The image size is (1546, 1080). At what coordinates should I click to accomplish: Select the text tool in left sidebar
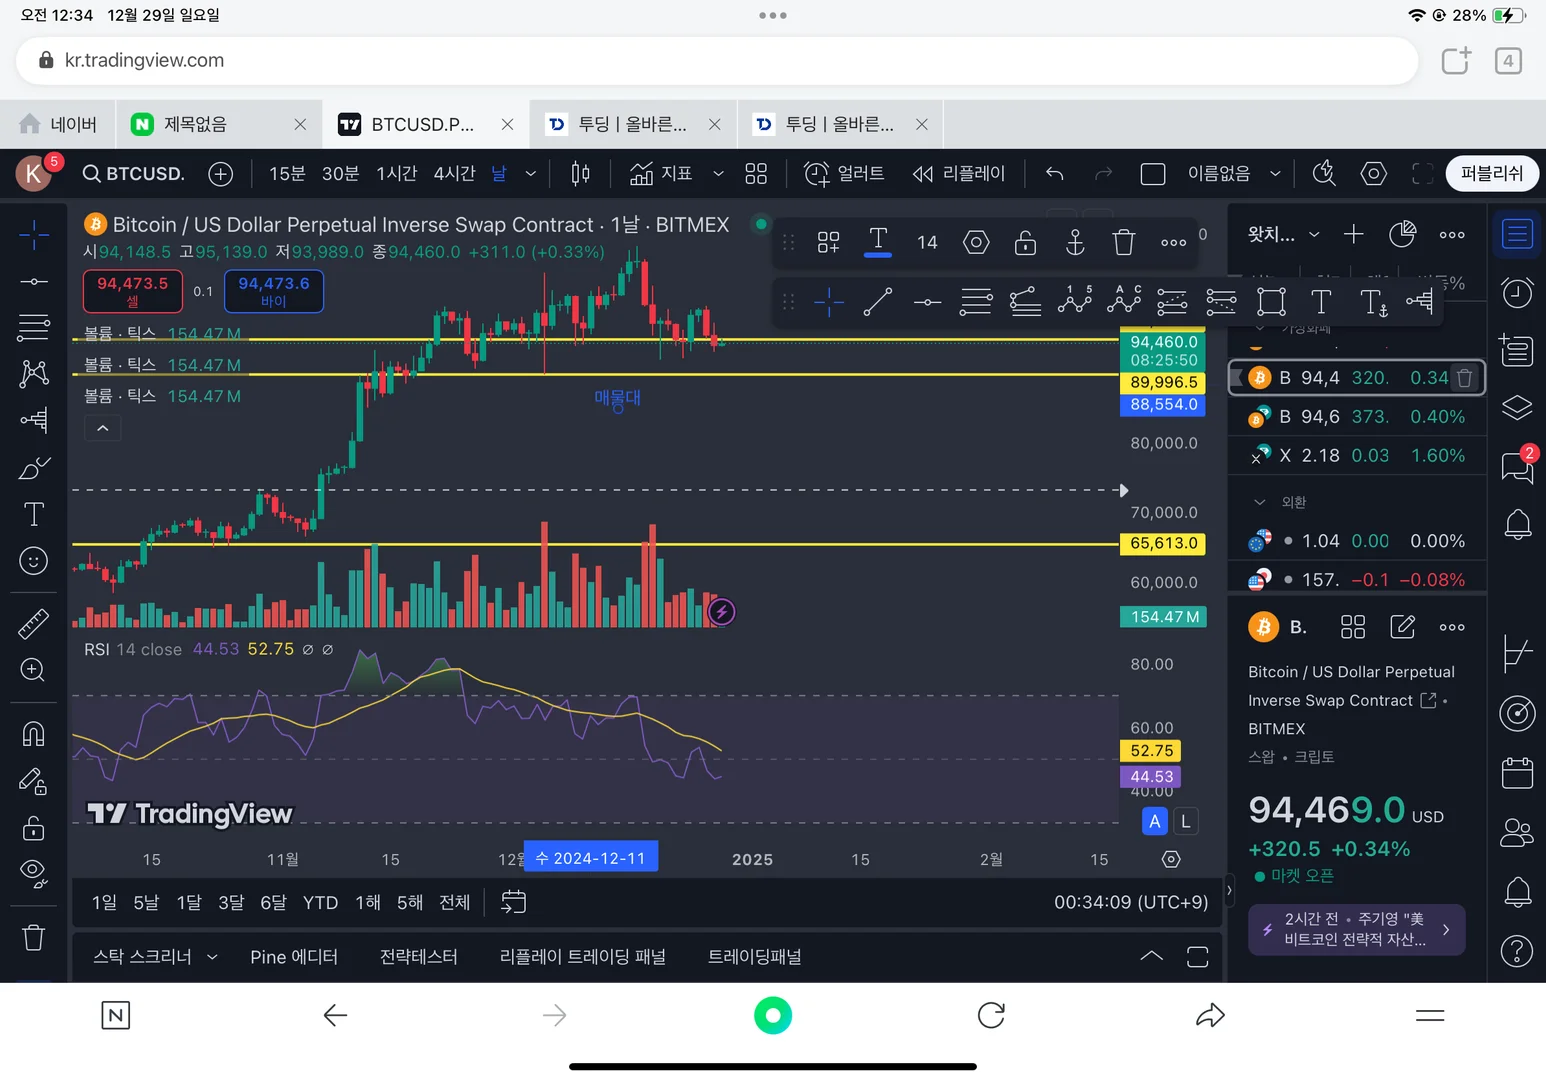tap(34, 514)
